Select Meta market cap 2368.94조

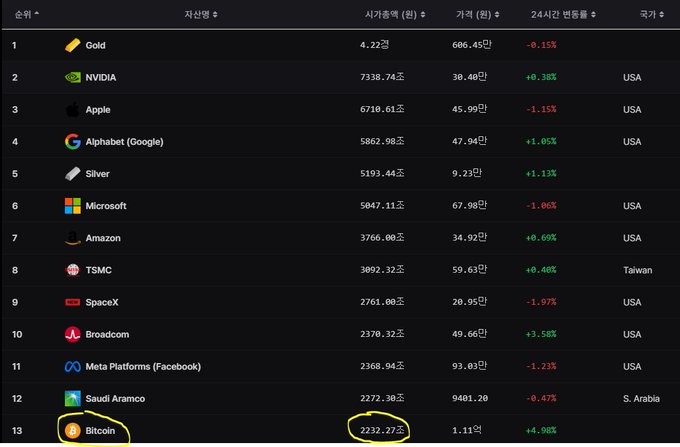tap(382, 366)
